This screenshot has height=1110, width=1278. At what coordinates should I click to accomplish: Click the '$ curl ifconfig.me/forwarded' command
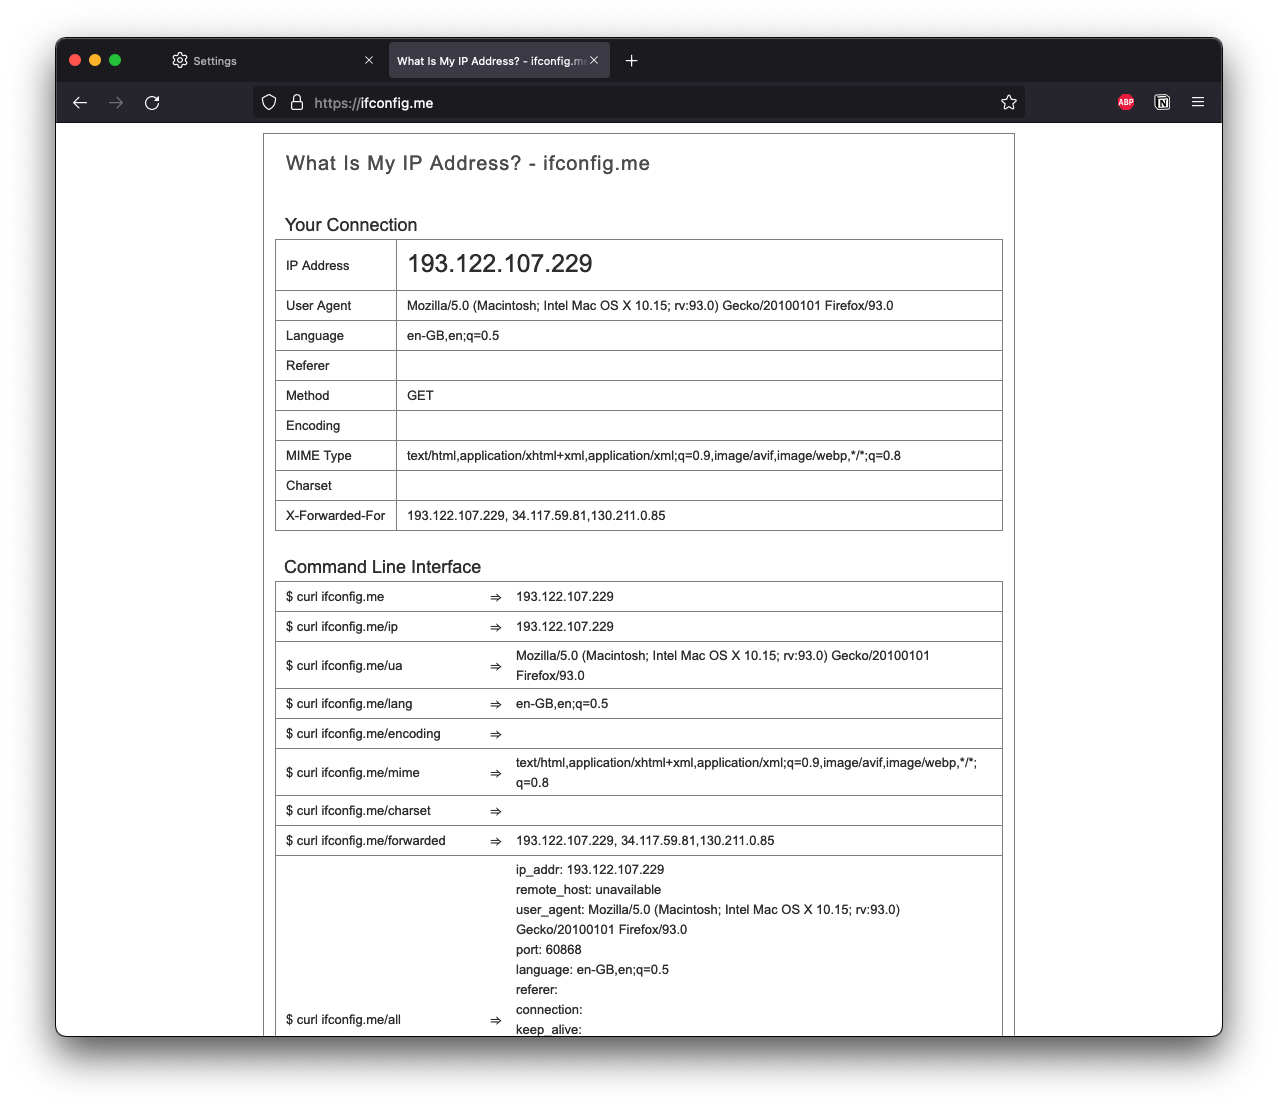(366, 841)
